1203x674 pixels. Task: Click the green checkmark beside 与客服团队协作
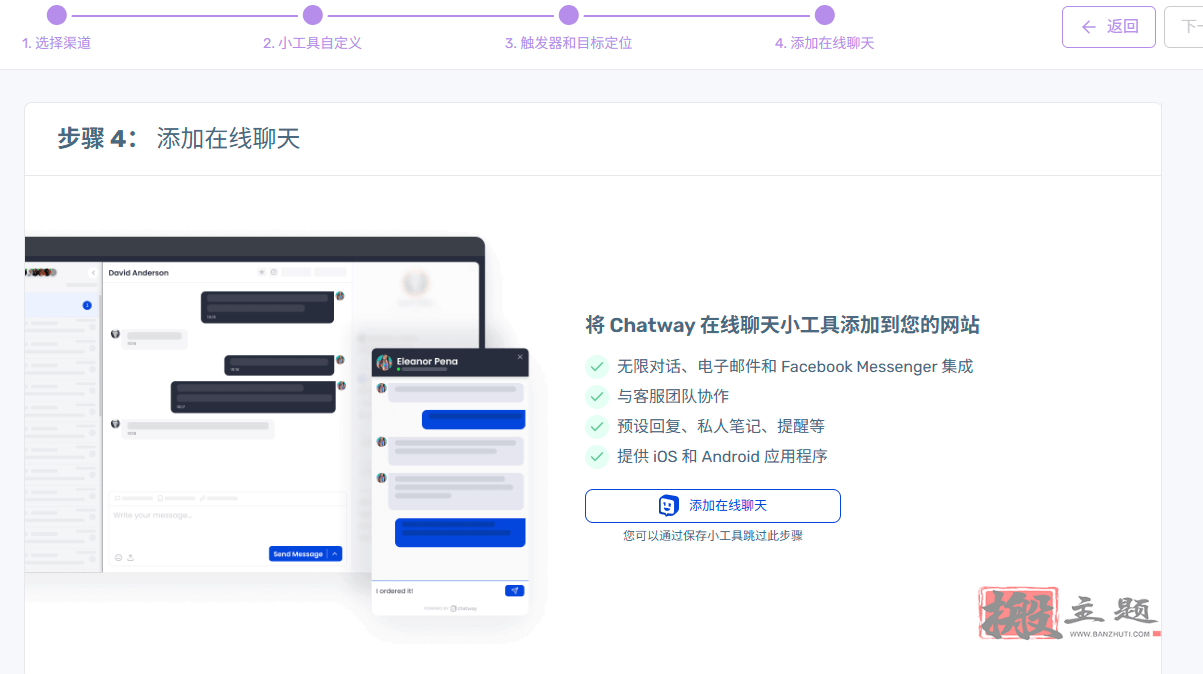click(x=597, y=397)
